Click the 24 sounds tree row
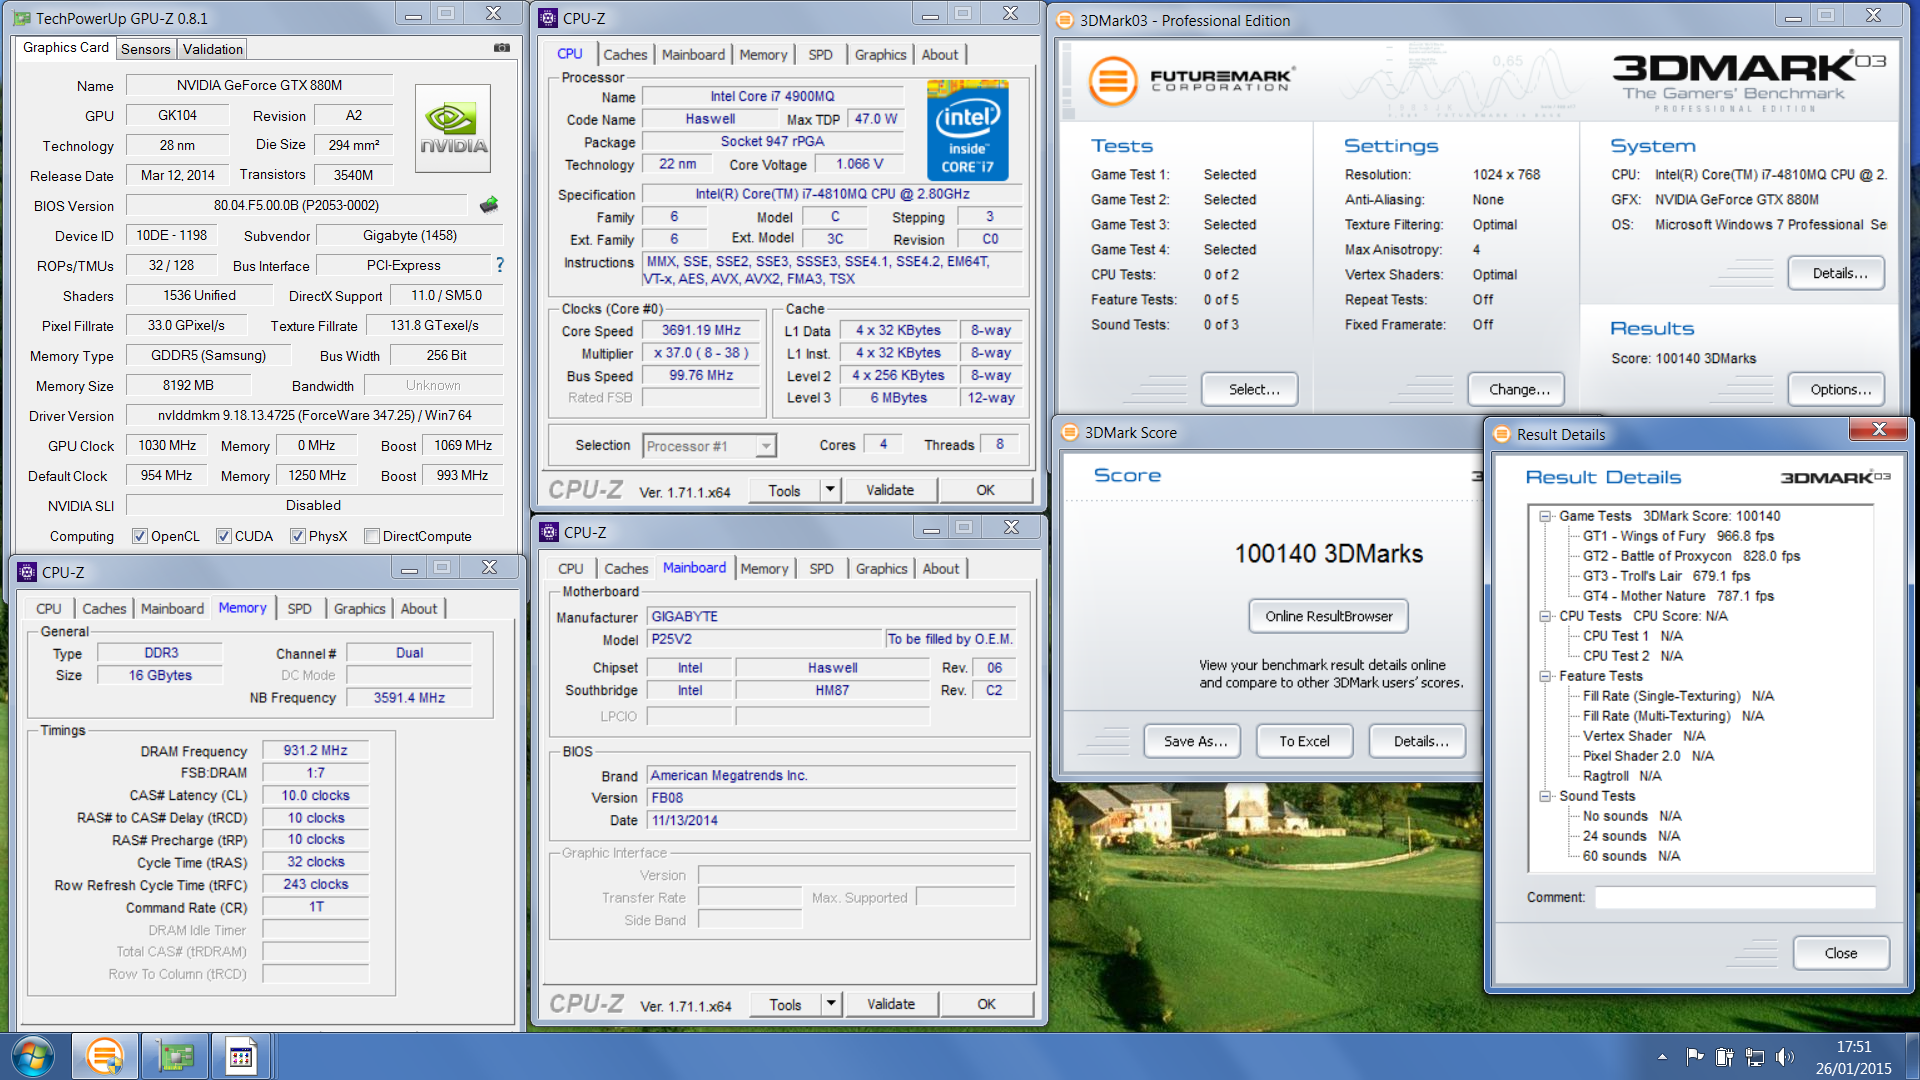1920x1080 pixels. pyautogui.click(x=1631, y=836)
